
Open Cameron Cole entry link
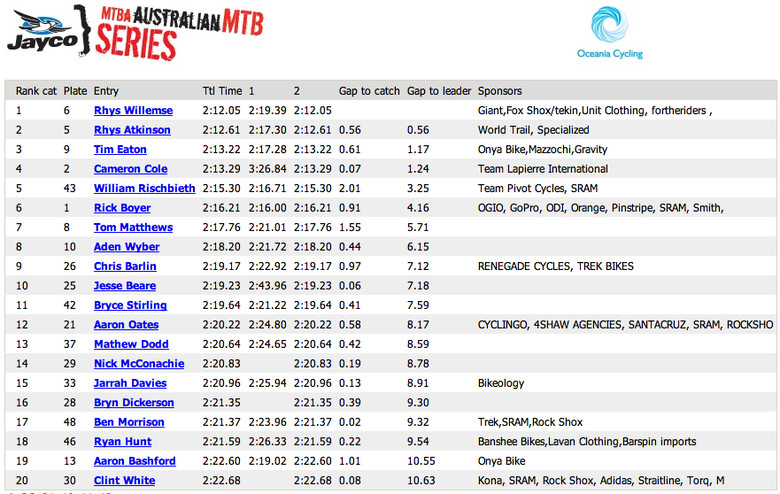point(131,169)
